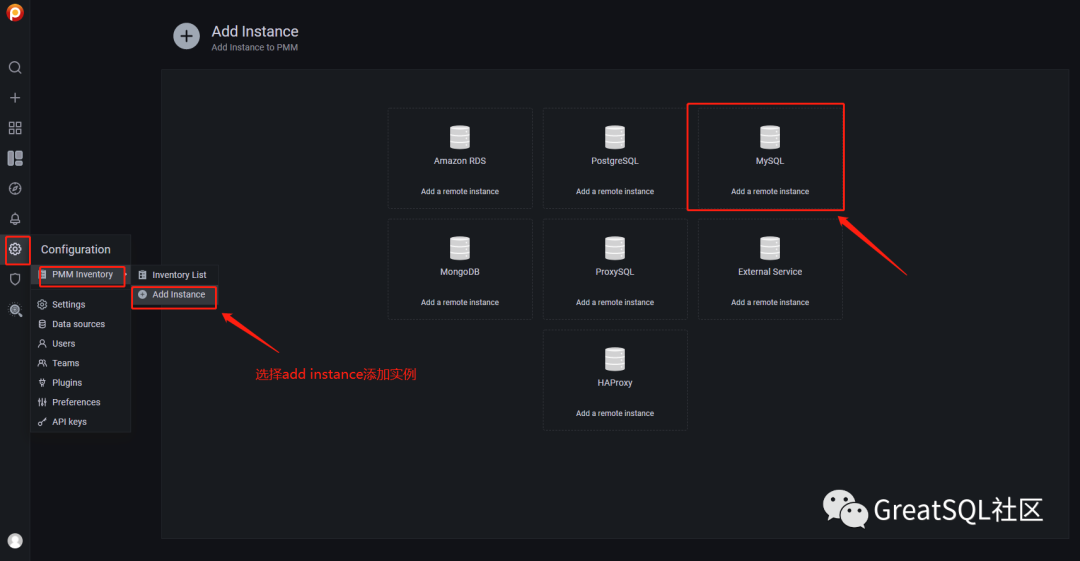1080x561 pixels.
Task: Click the External Service label
Action: [769, 272]
